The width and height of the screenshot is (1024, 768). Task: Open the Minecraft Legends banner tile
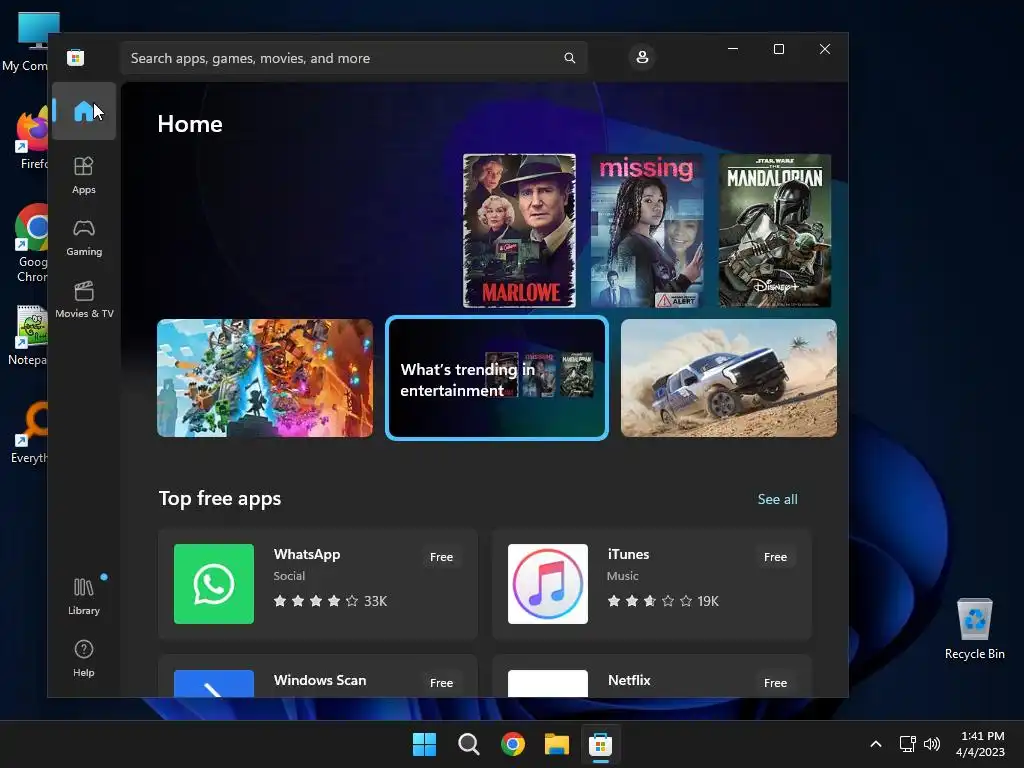coord(265,378)
